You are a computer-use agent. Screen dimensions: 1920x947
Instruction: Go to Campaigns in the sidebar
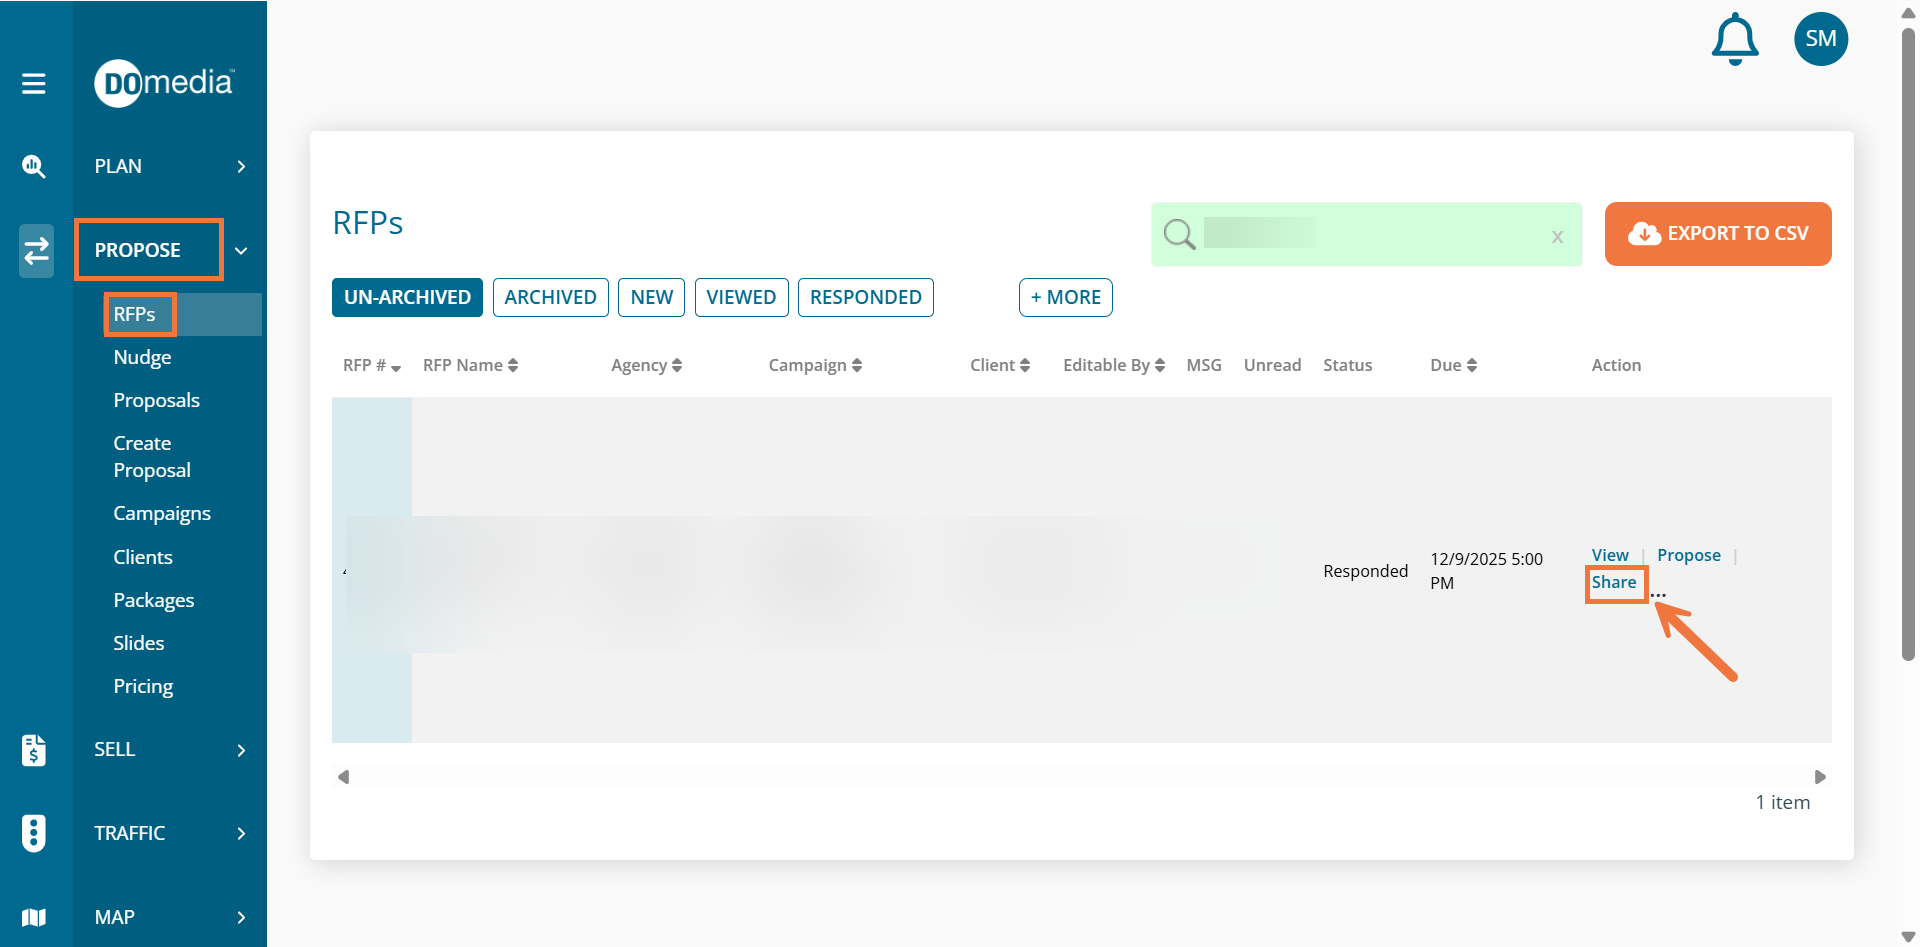tap(162, 514)
